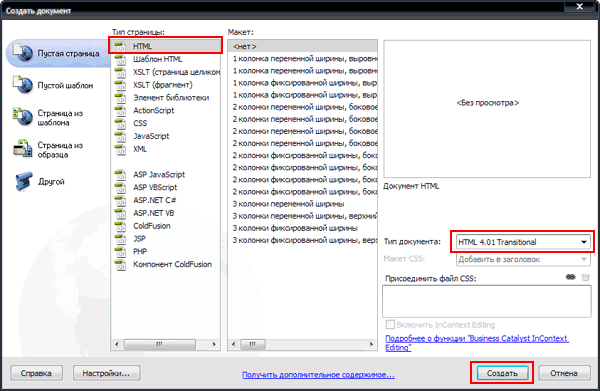Click the Отмена button
The height and width of the screenshot is (391, 600).
(x=564, y=373)
